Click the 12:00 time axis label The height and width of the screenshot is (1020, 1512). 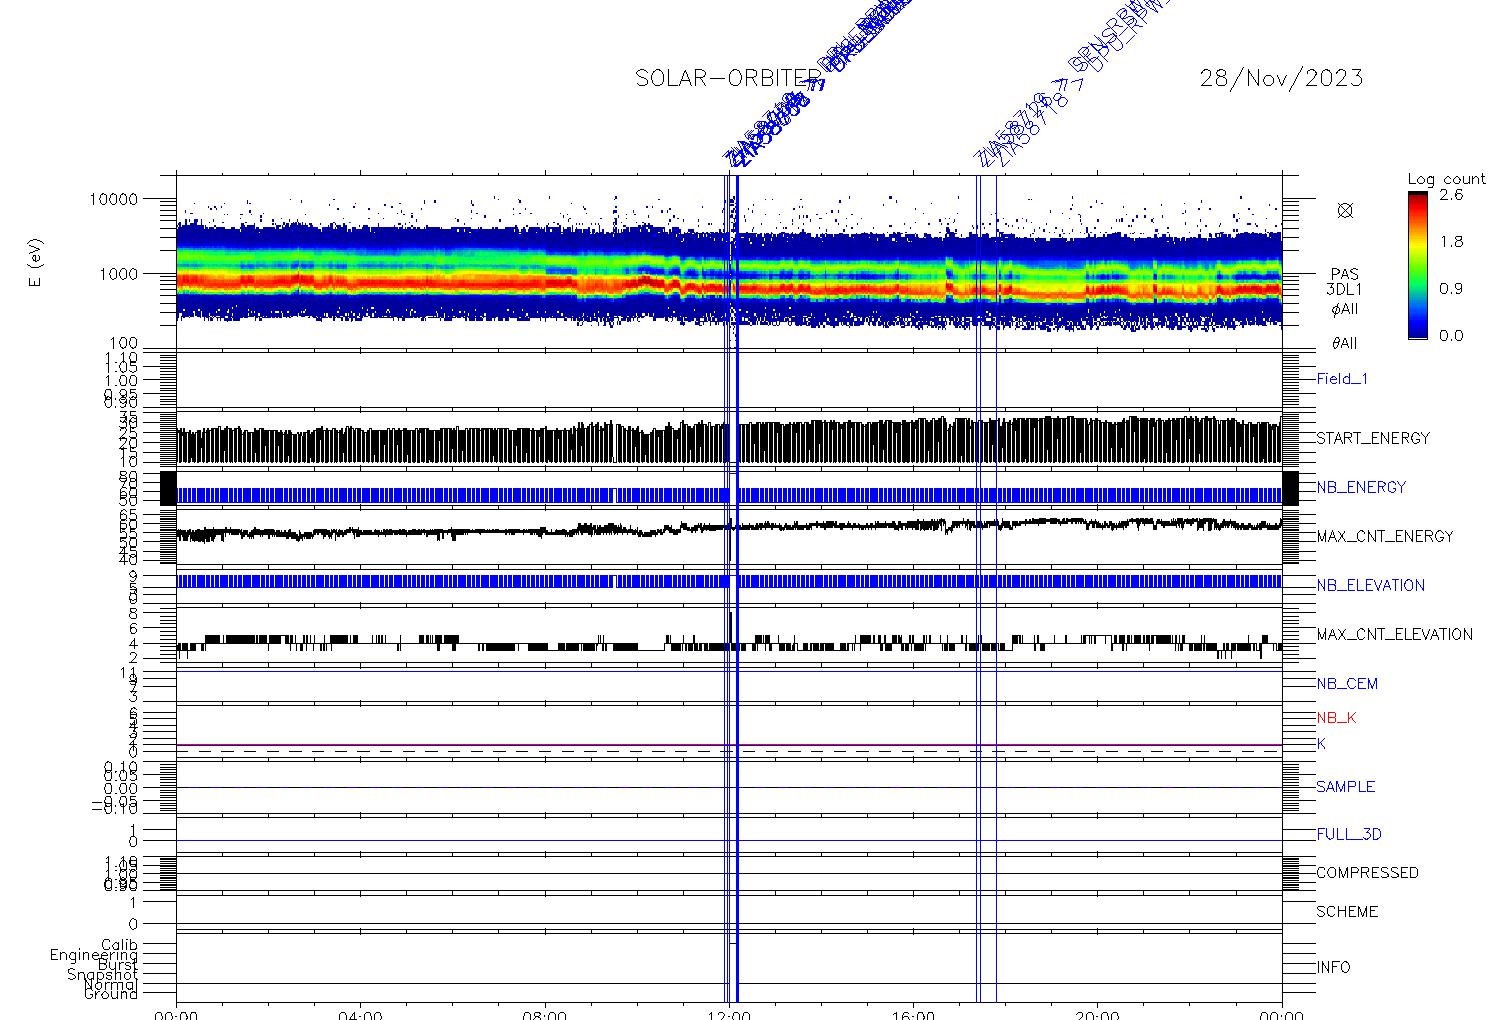[729, 1014]
